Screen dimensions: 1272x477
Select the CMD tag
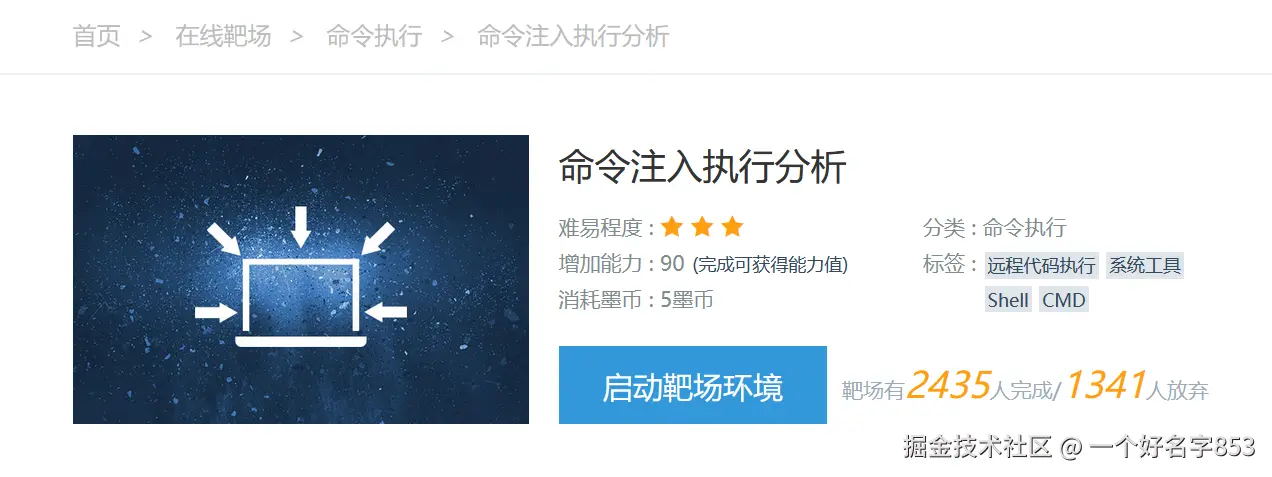point(1063,300)
